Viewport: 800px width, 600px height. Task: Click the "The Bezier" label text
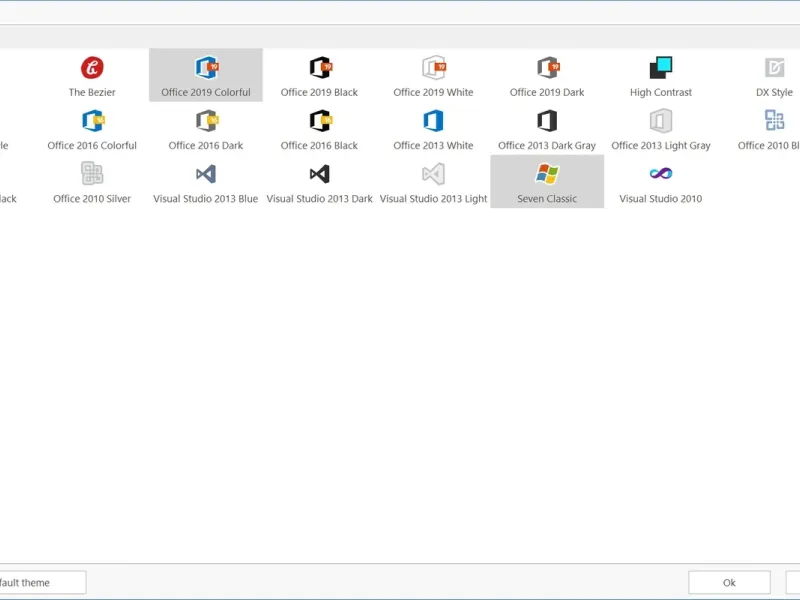92,92
